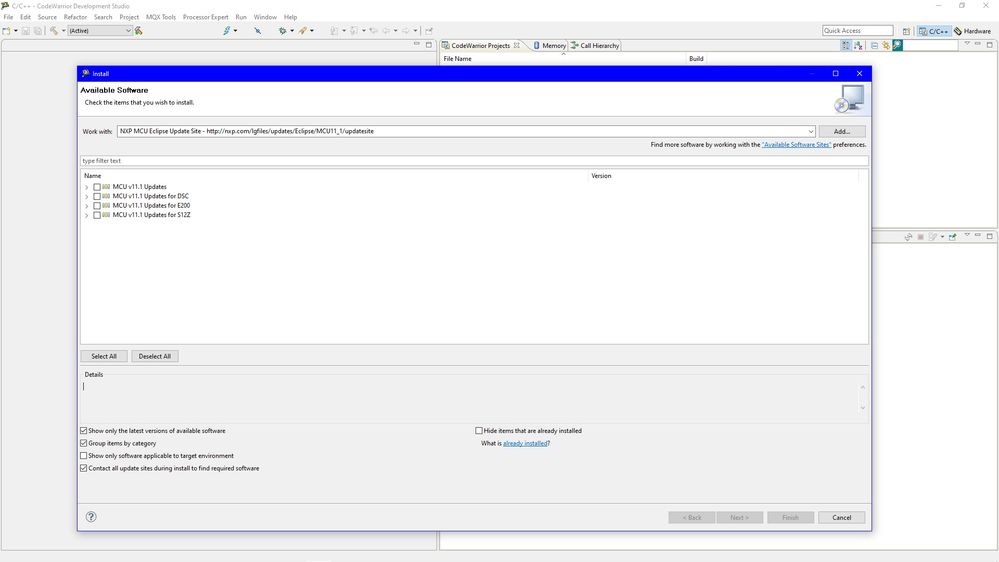
Task: Click the tree/flat layout icon in projects panel
Action: click(x=858, y=45)
